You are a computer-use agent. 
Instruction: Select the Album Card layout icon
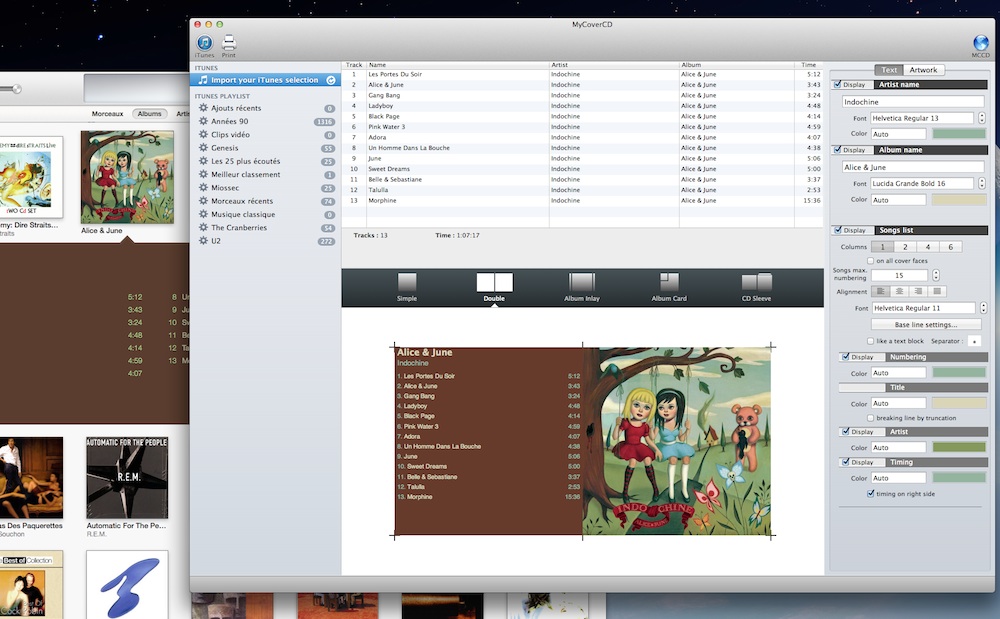click(x=669, y=282)
